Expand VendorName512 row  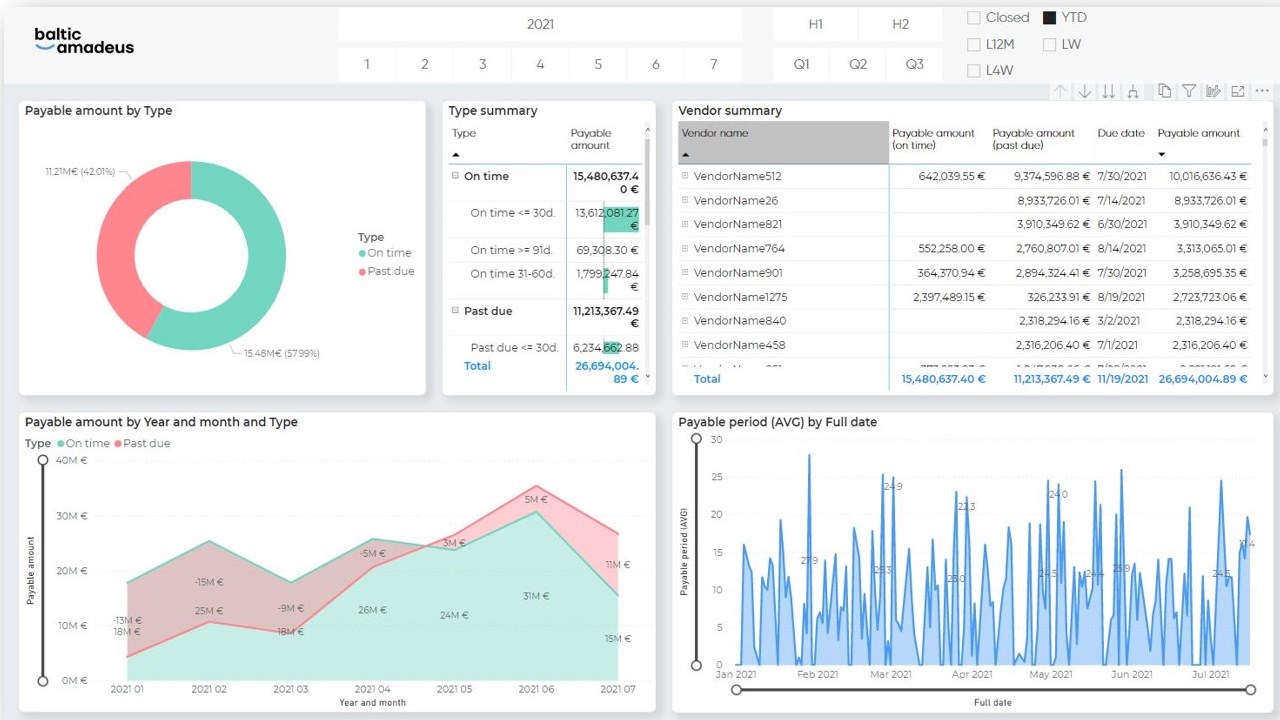point(685,176)
